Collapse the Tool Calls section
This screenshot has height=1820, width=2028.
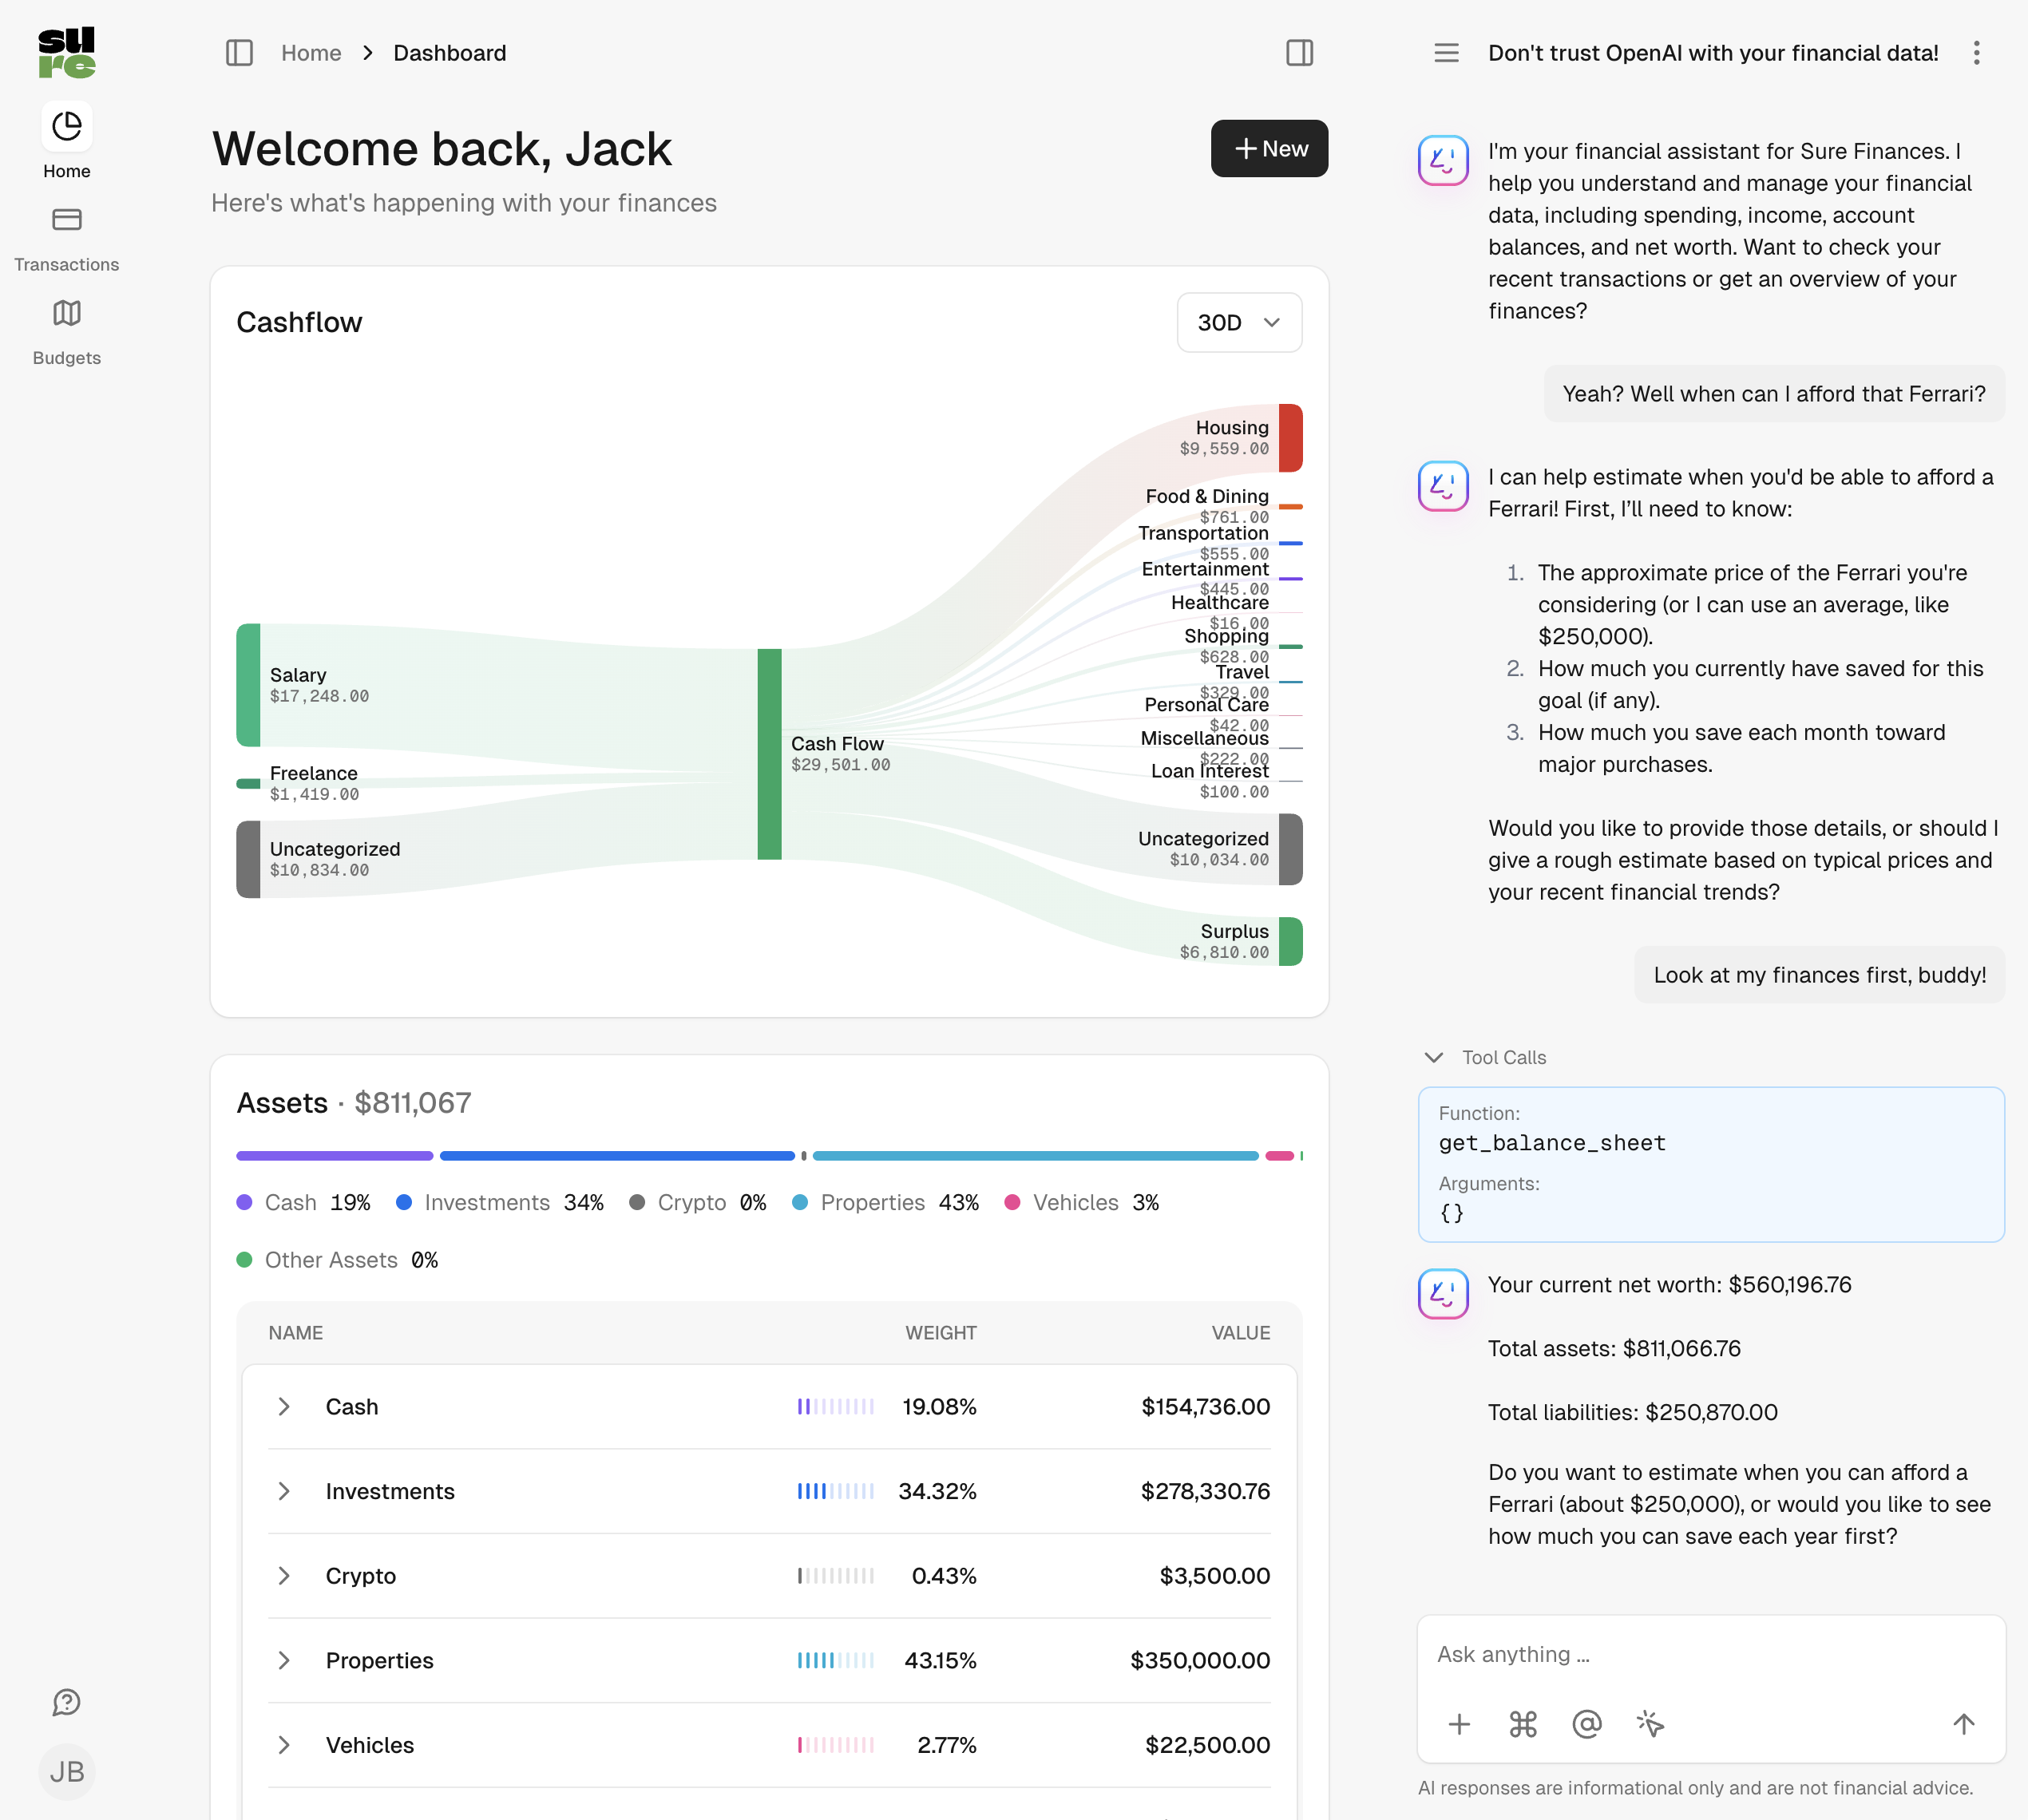click(1434, 1058)
